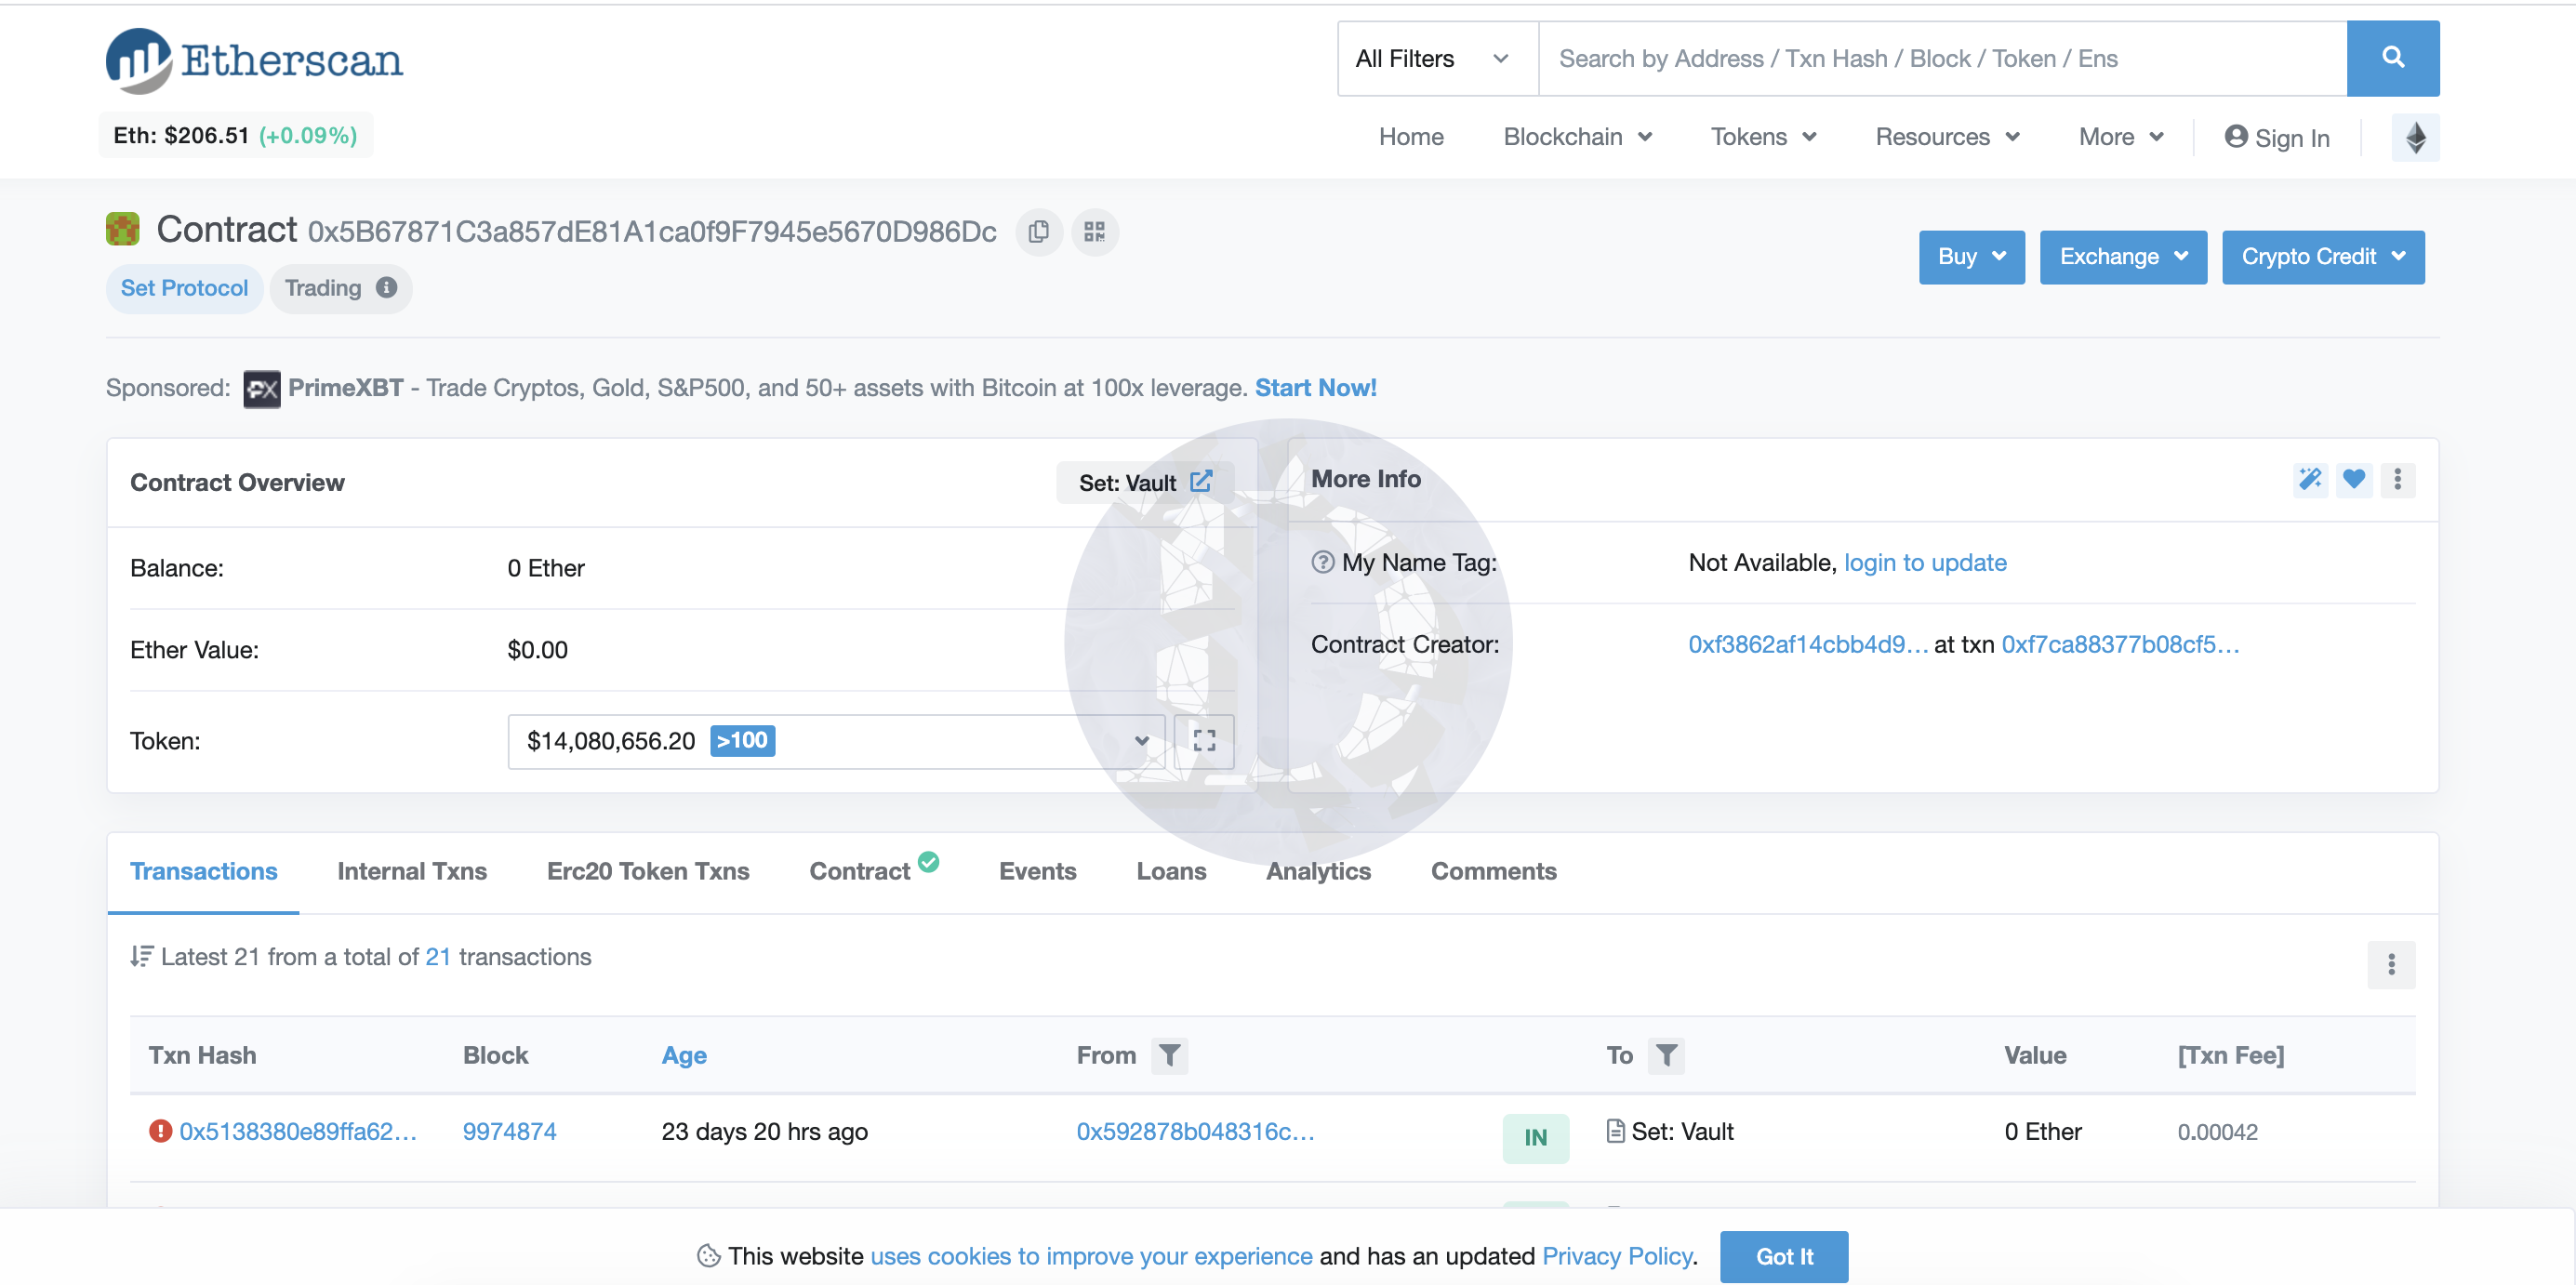2576x1285 pixels.
Task: Show the address QR code
Action: (1095, 232)
